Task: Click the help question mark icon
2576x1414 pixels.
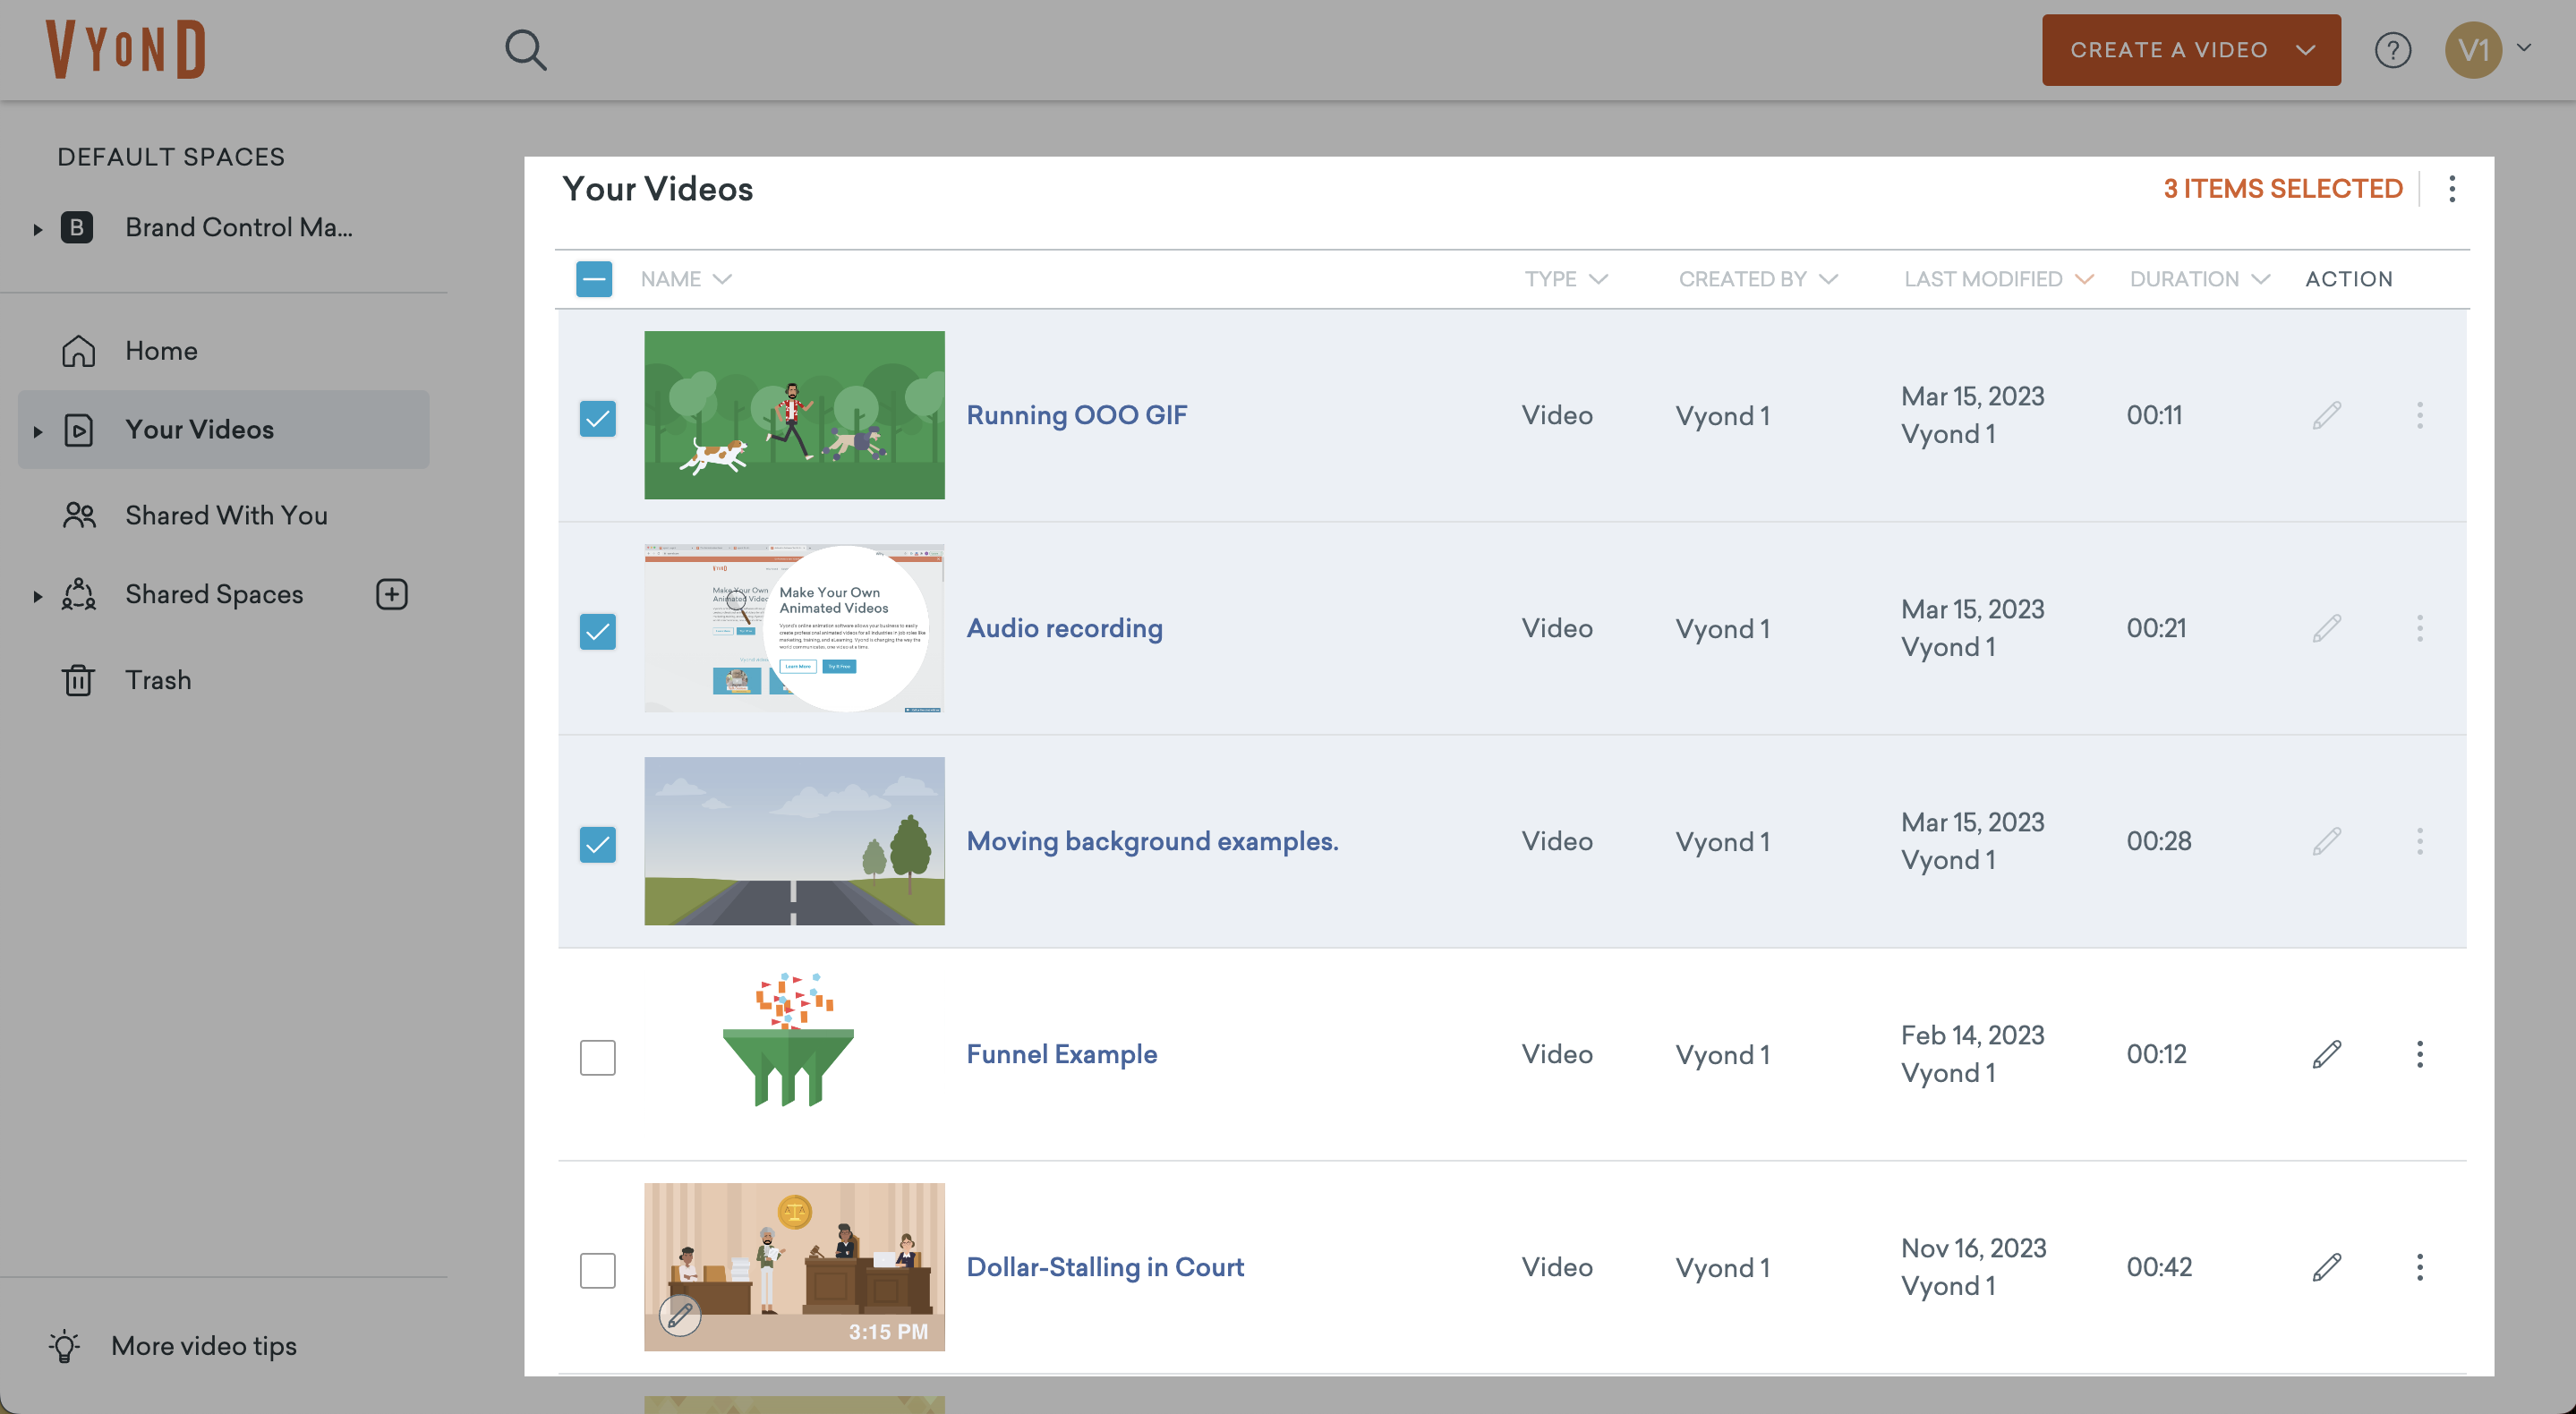Action: [x=2392, y=50]
